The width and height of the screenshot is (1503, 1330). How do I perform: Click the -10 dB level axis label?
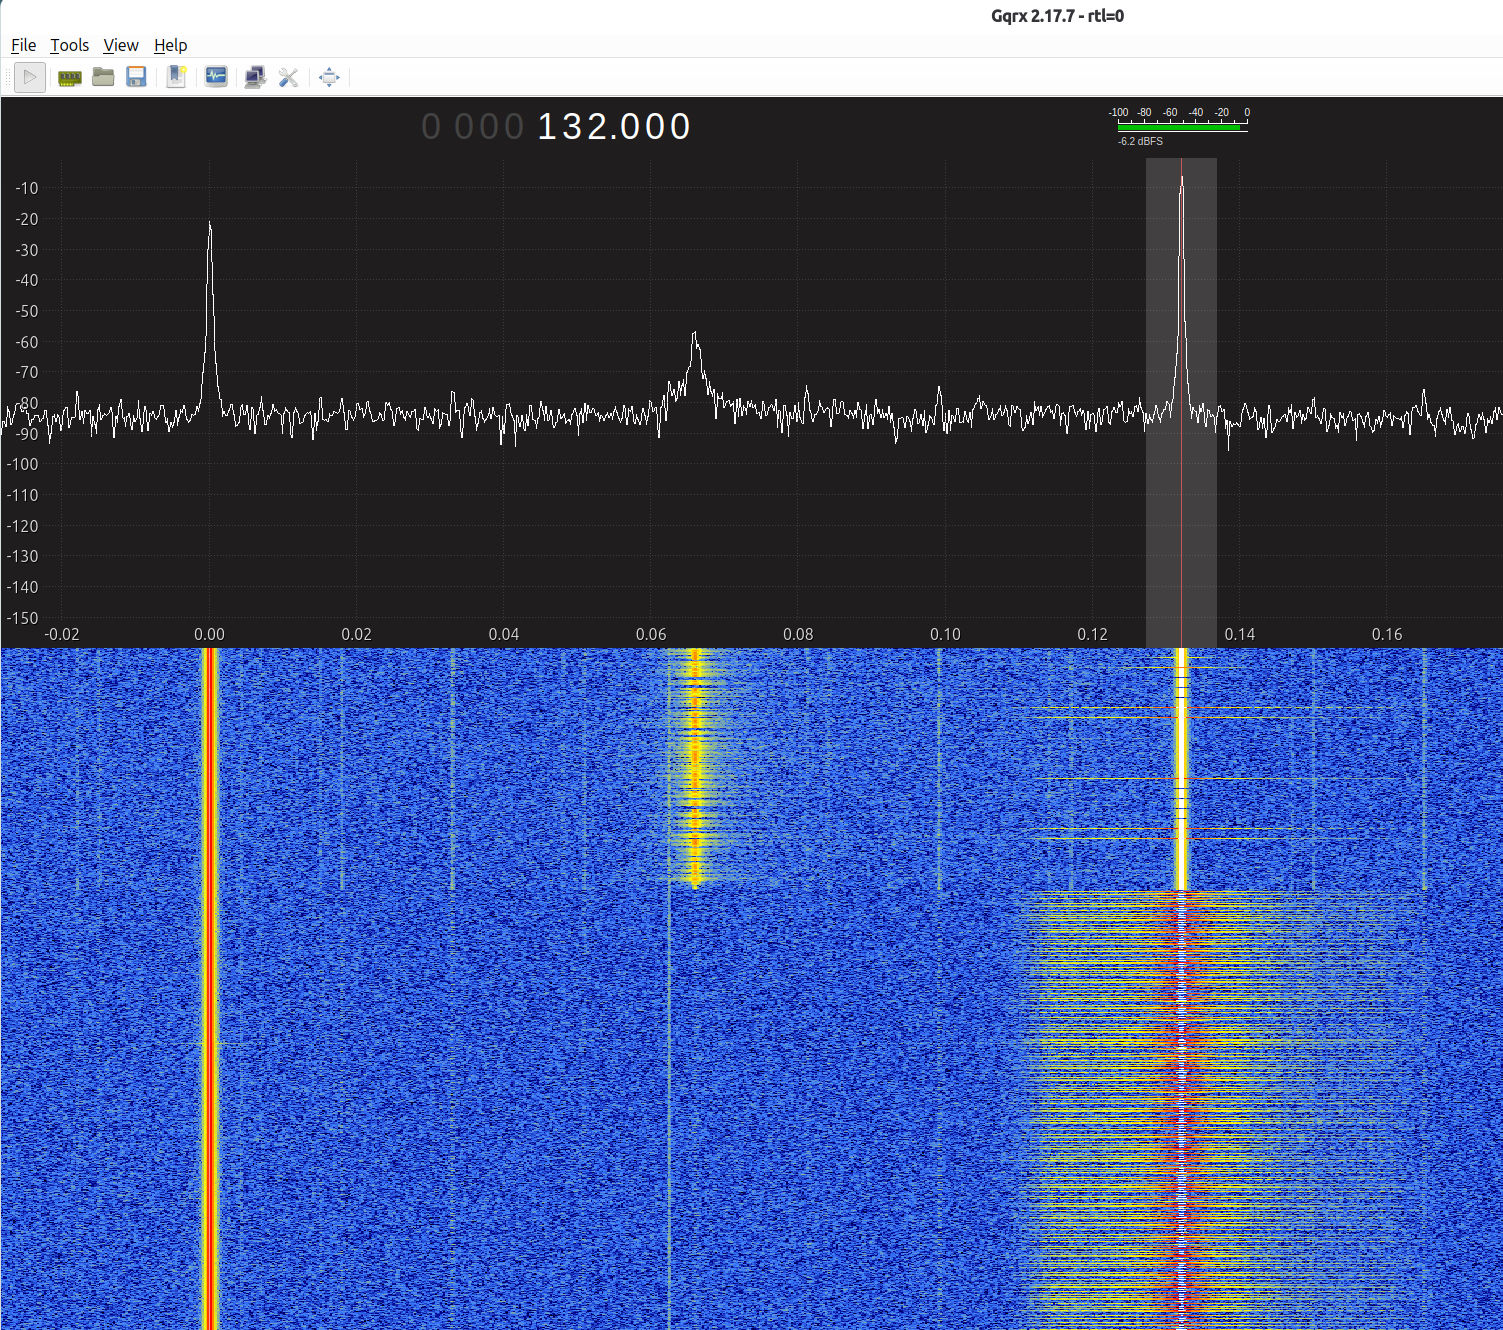pos(27,188)
